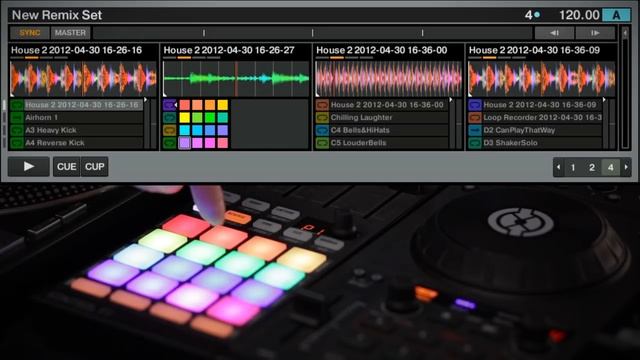Select page 1 in the page selector
The width and height of the screenshot is (640, 360).
tap(573, 167)
